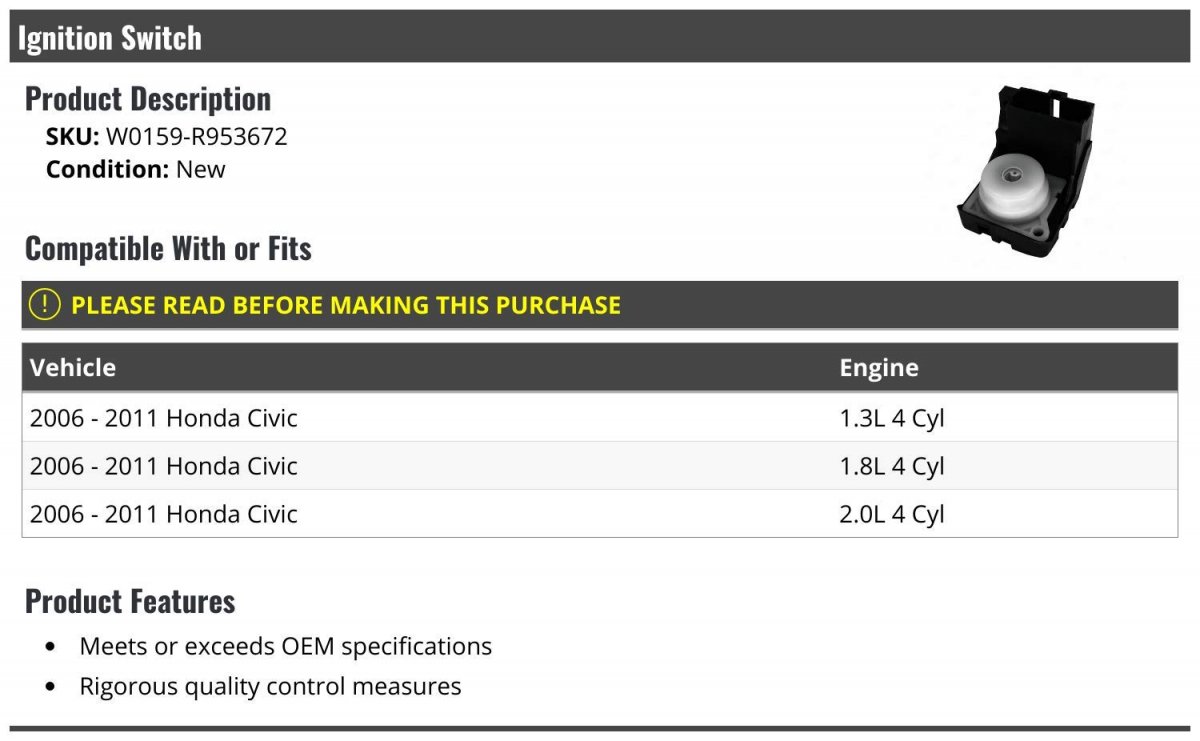This screenshot has height=741, width=1200.
Task: Click the 1.3L 4 Cyl engine cell
Action: pos(892,418)
